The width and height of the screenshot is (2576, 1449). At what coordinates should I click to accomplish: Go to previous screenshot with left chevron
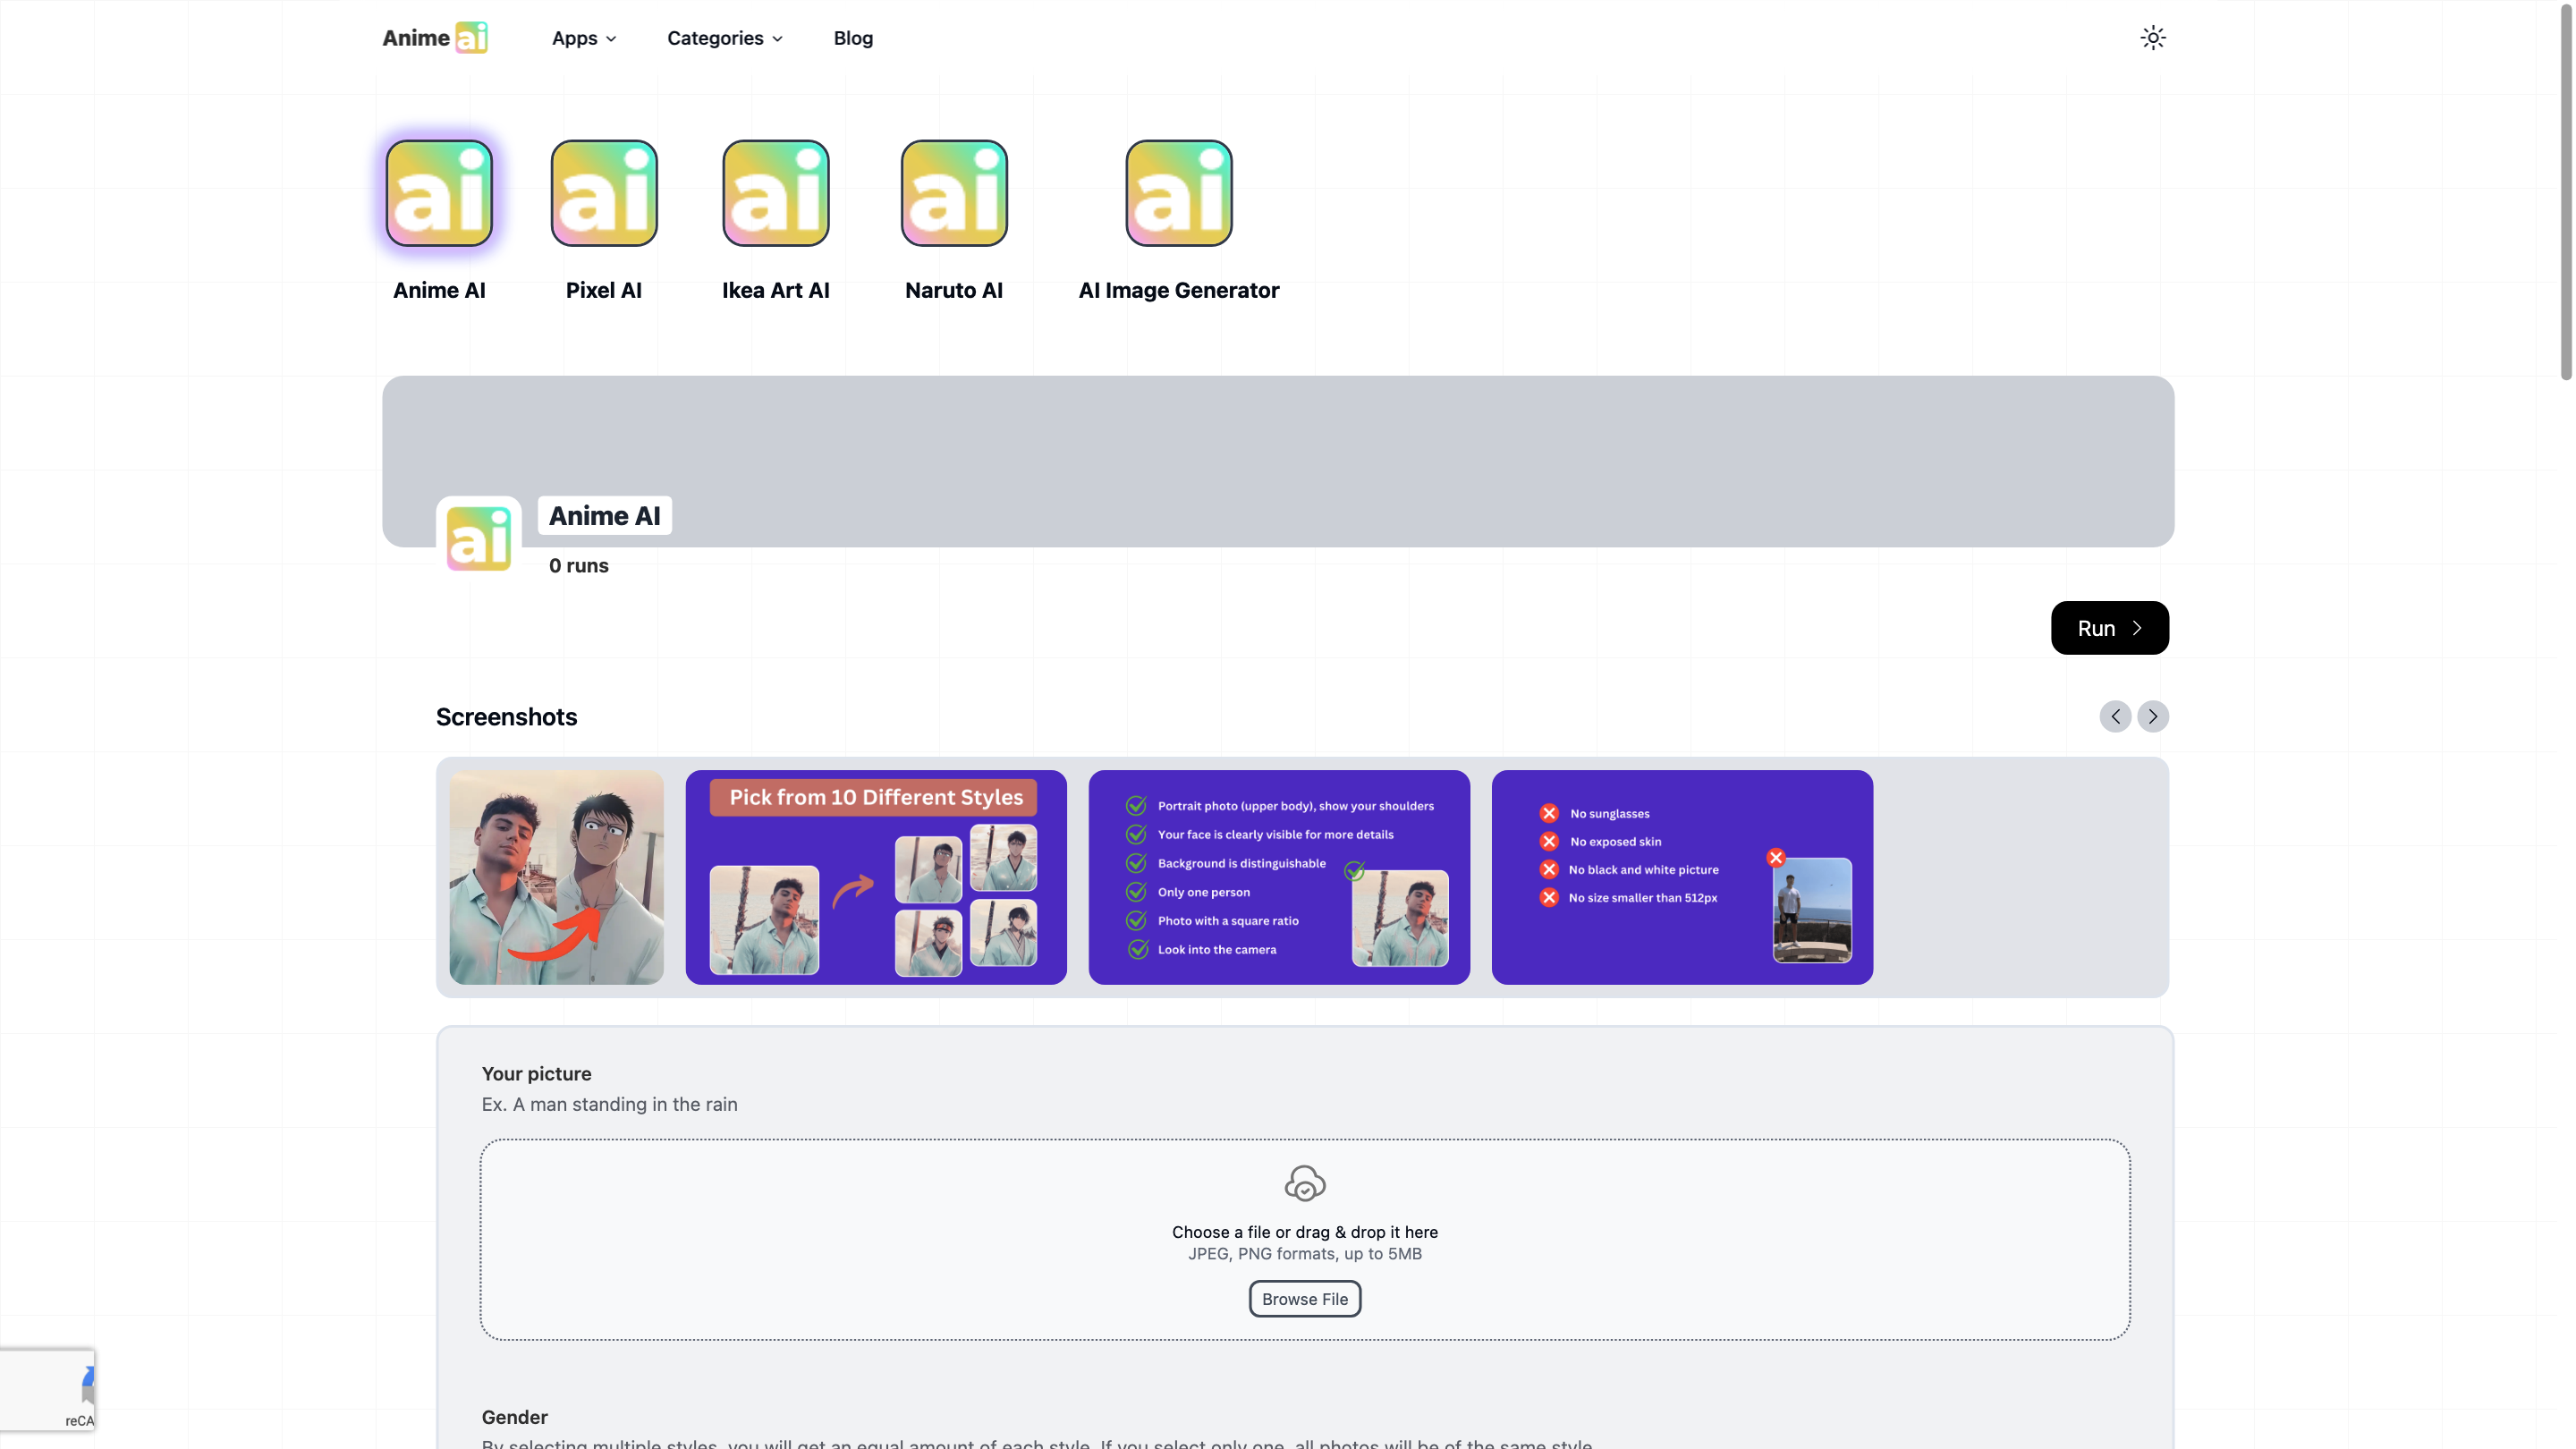pos(2115,716)
